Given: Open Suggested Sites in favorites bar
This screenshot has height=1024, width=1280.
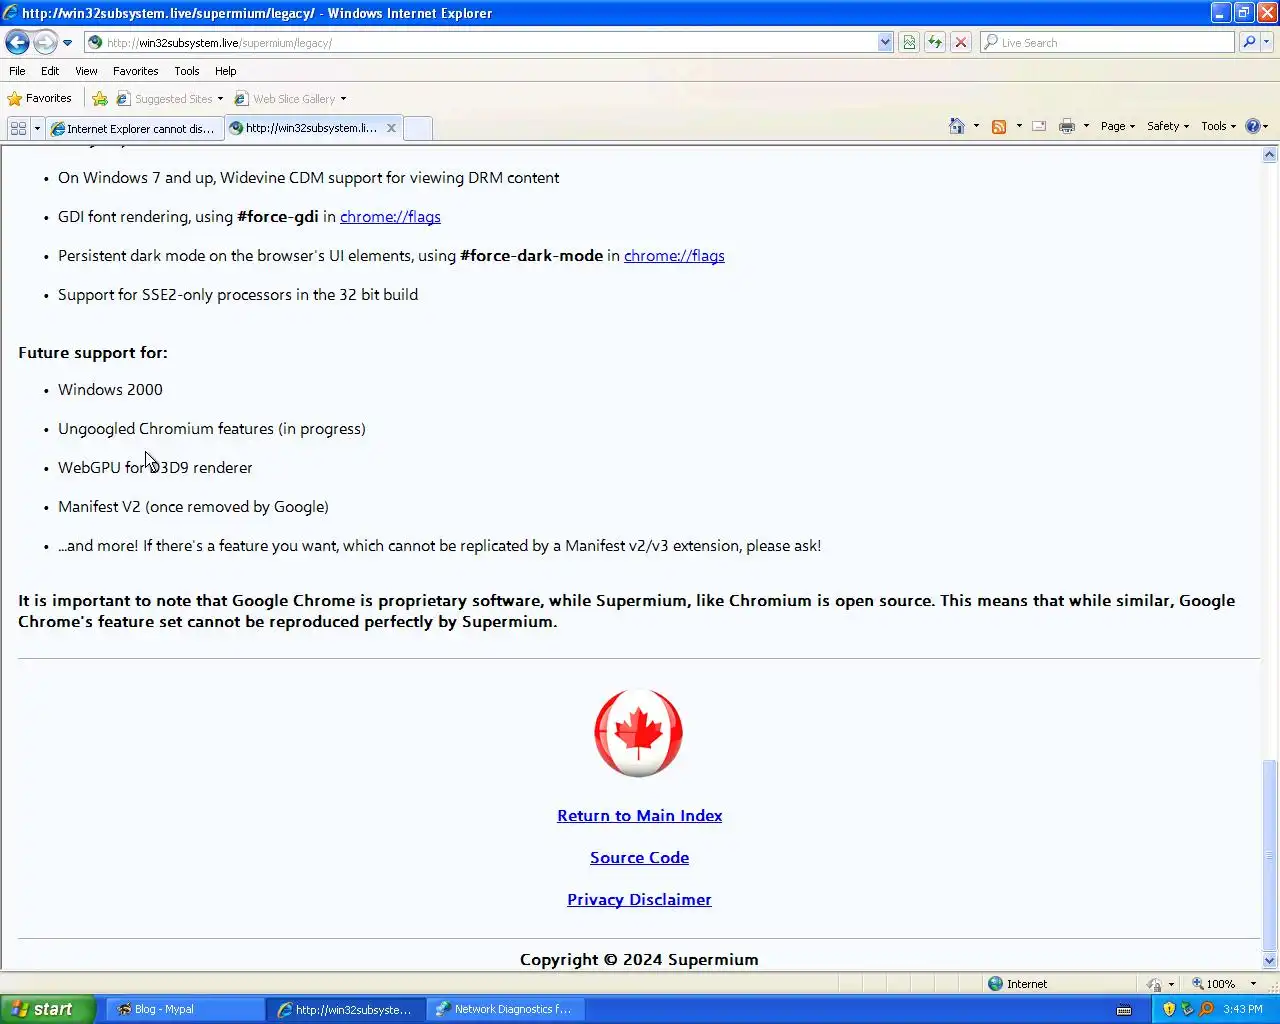Looking at the screenshot, I should (170, 98).
